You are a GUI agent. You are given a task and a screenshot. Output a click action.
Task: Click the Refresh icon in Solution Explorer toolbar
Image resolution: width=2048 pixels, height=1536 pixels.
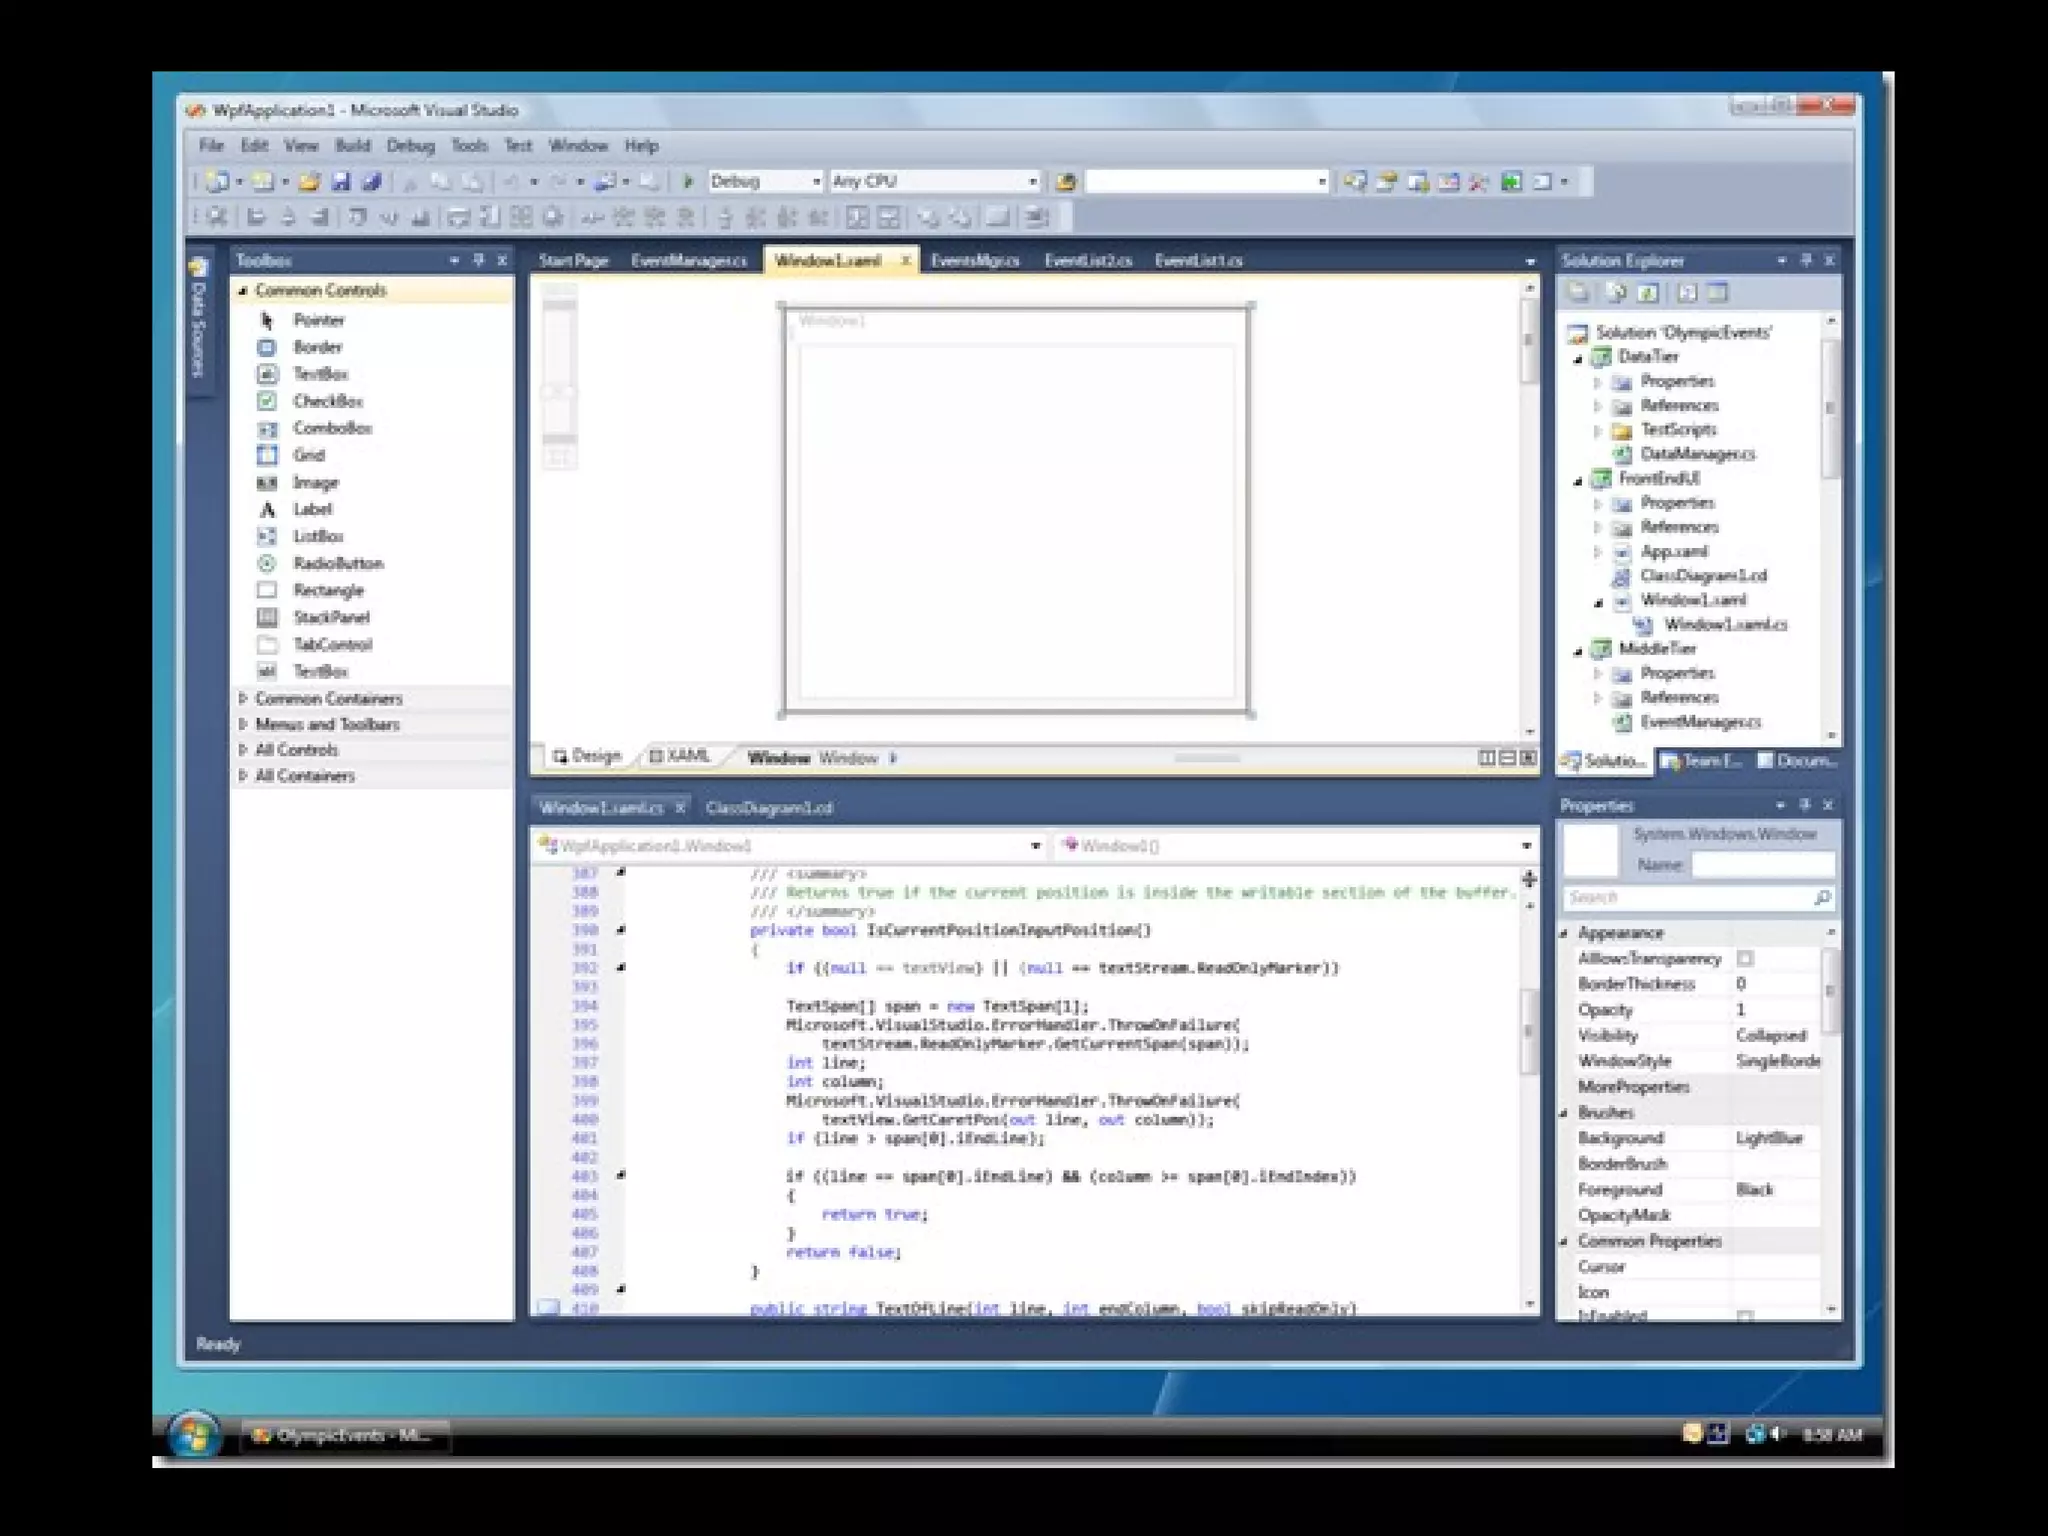(x=1648, y=293)
